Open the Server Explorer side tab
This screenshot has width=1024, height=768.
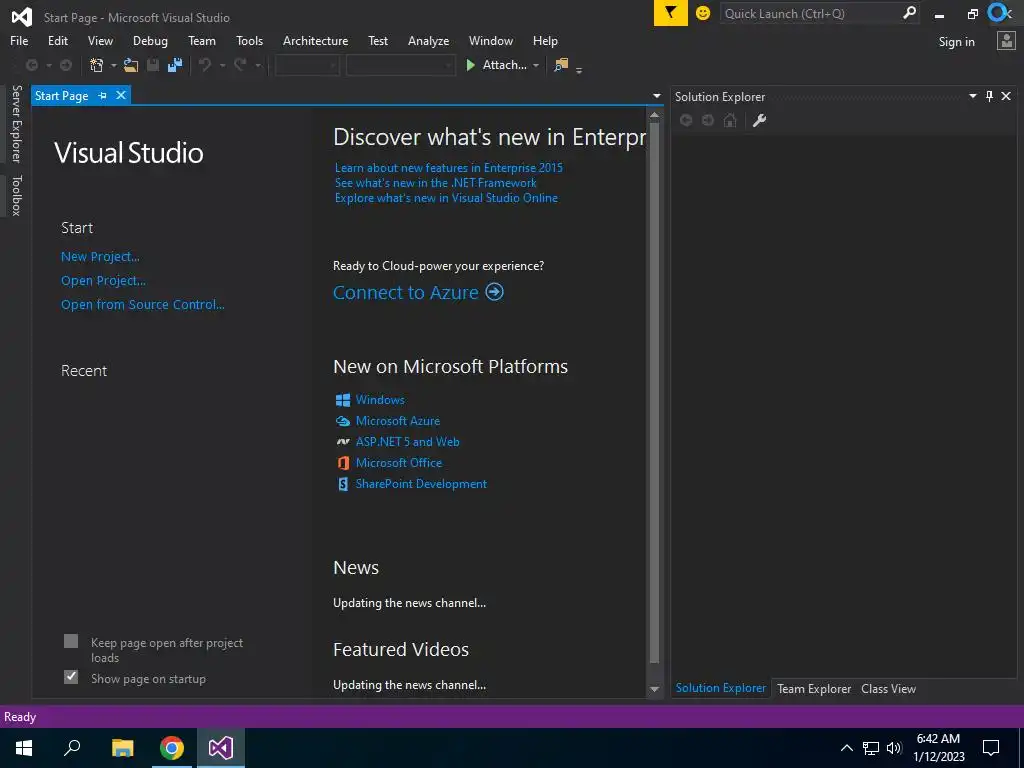tap(17, 124)
